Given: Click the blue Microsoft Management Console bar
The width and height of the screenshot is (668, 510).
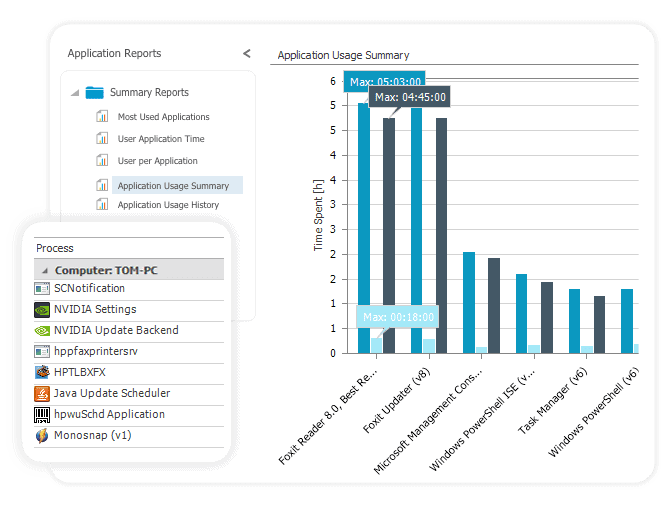Looking at the screenshot, I should click(x=469, y=300).
